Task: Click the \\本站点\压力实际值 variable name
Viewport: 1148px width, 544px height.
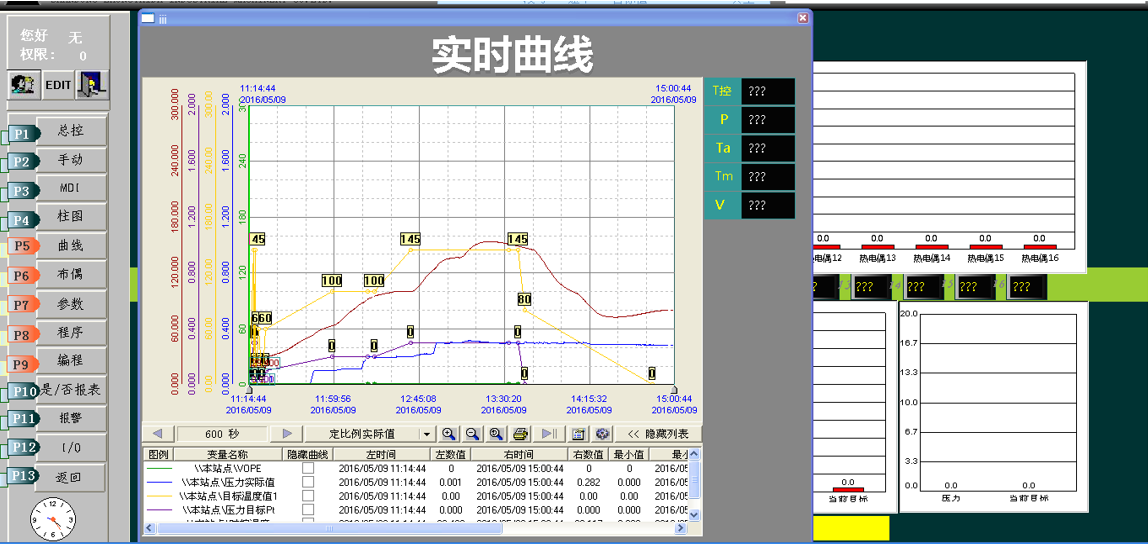Action: click(228, 482)
